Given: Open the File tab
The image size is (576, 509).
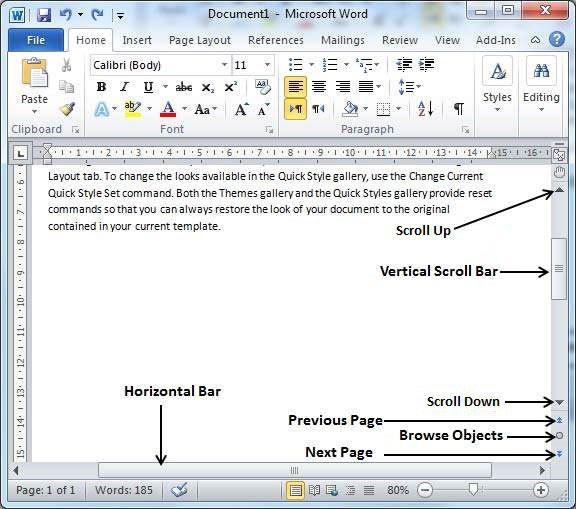Looking at the screenshot, I should point(36,40).
